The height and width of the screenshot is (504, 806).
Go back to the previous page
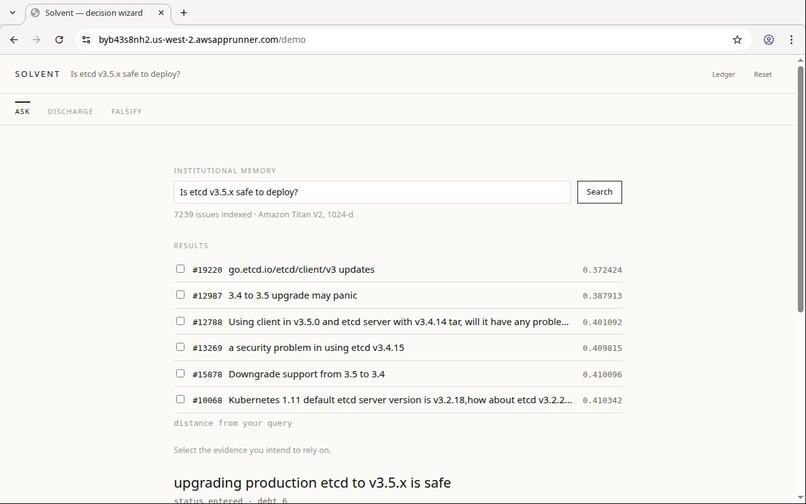(14, 40)
